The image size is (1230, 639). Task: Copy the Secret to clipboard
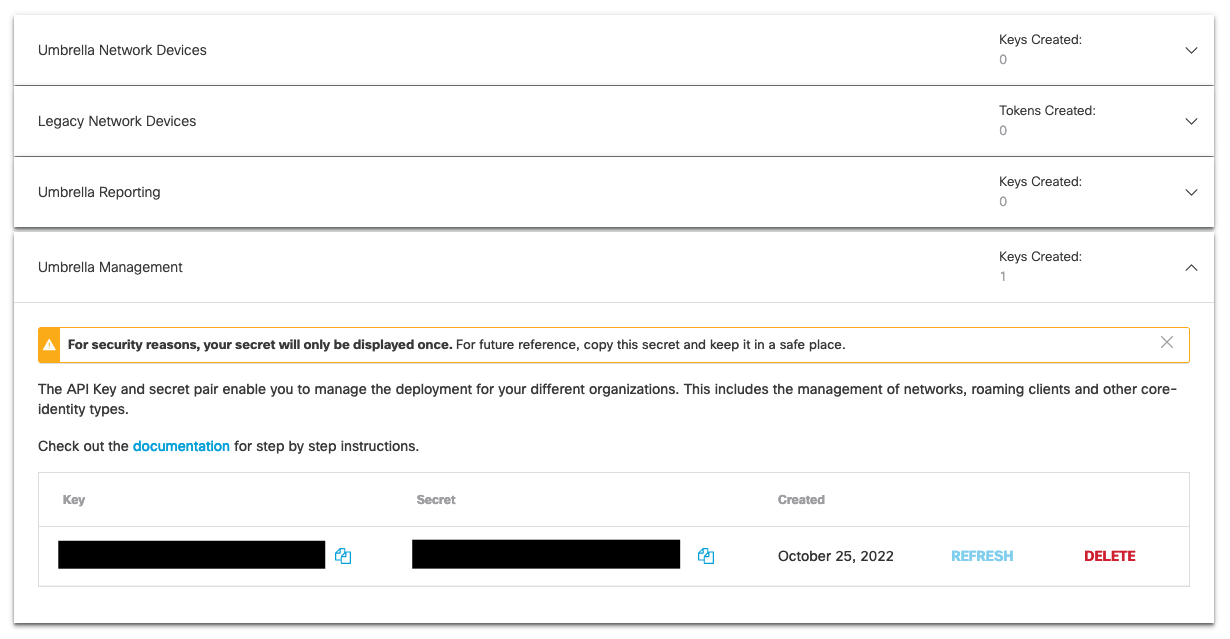click(x=706, y=556)
